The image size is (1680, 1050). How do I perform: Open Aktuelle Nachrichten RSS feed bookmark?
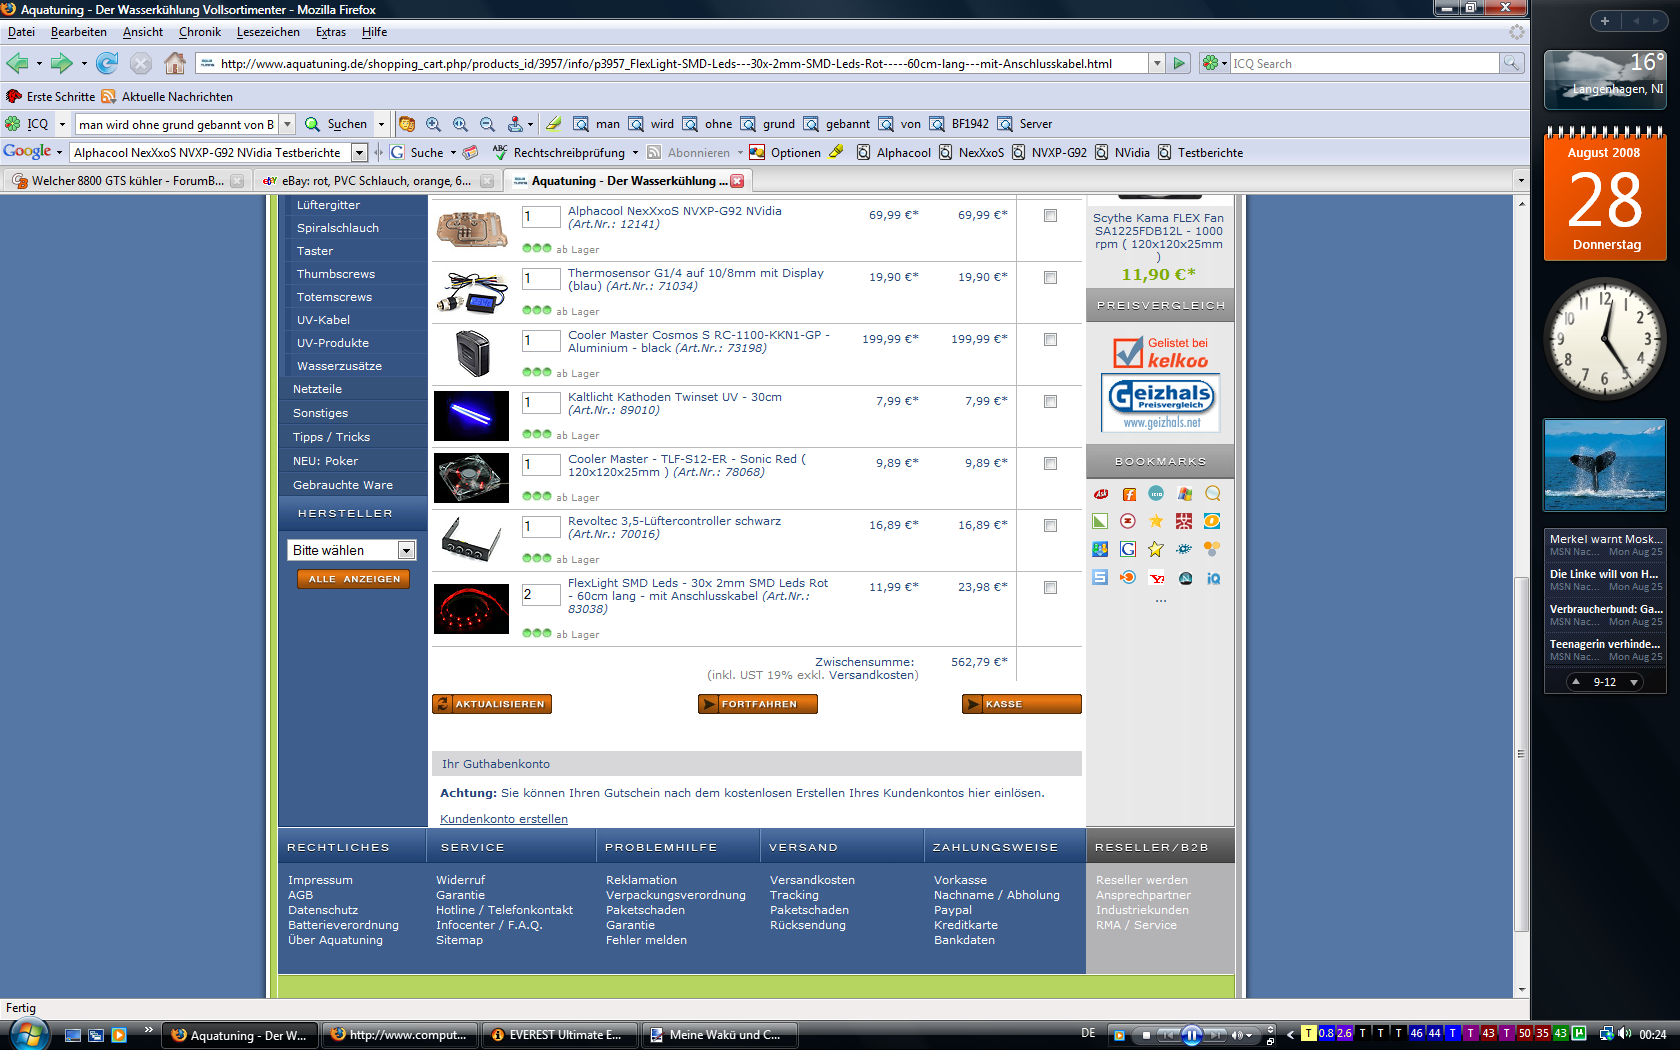(167, 96)
